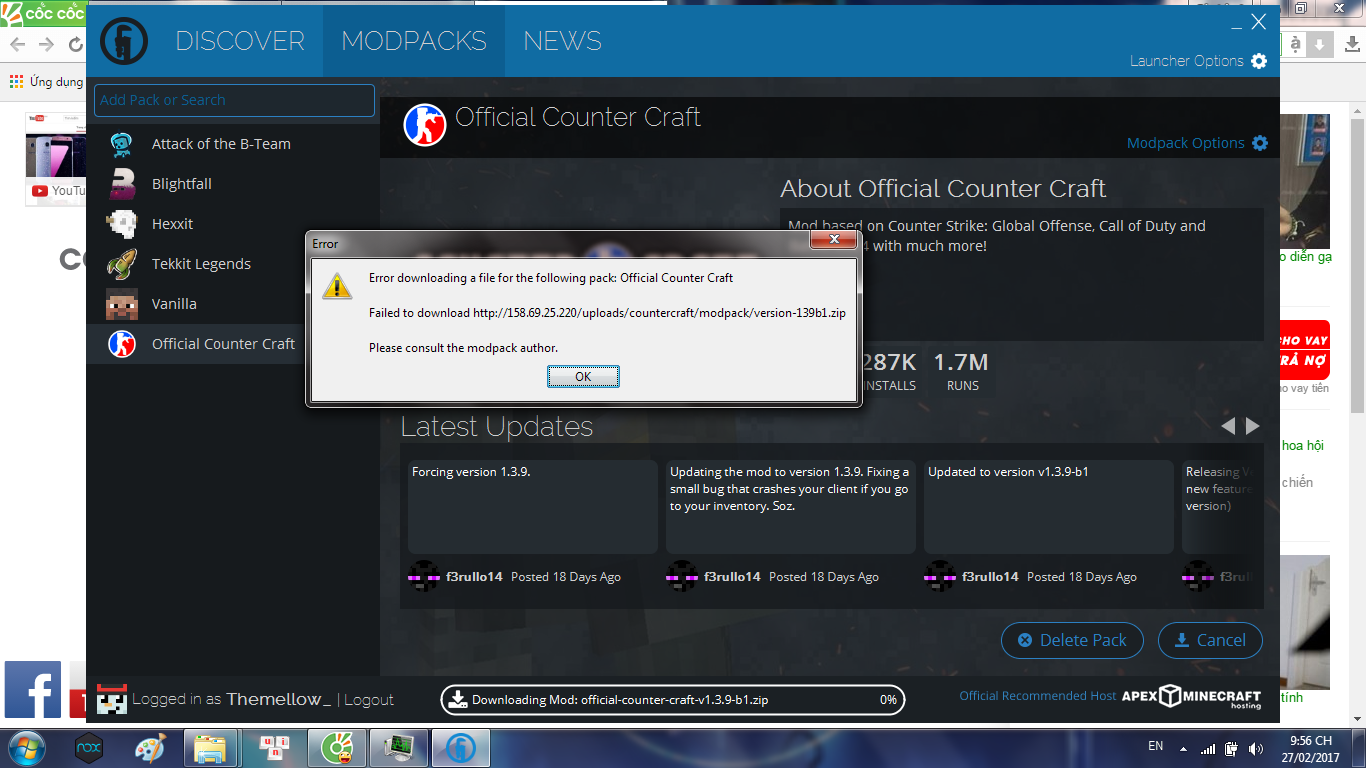Open the Updated to version v1.3.9-b1 card

click(x=1049, y=507)
